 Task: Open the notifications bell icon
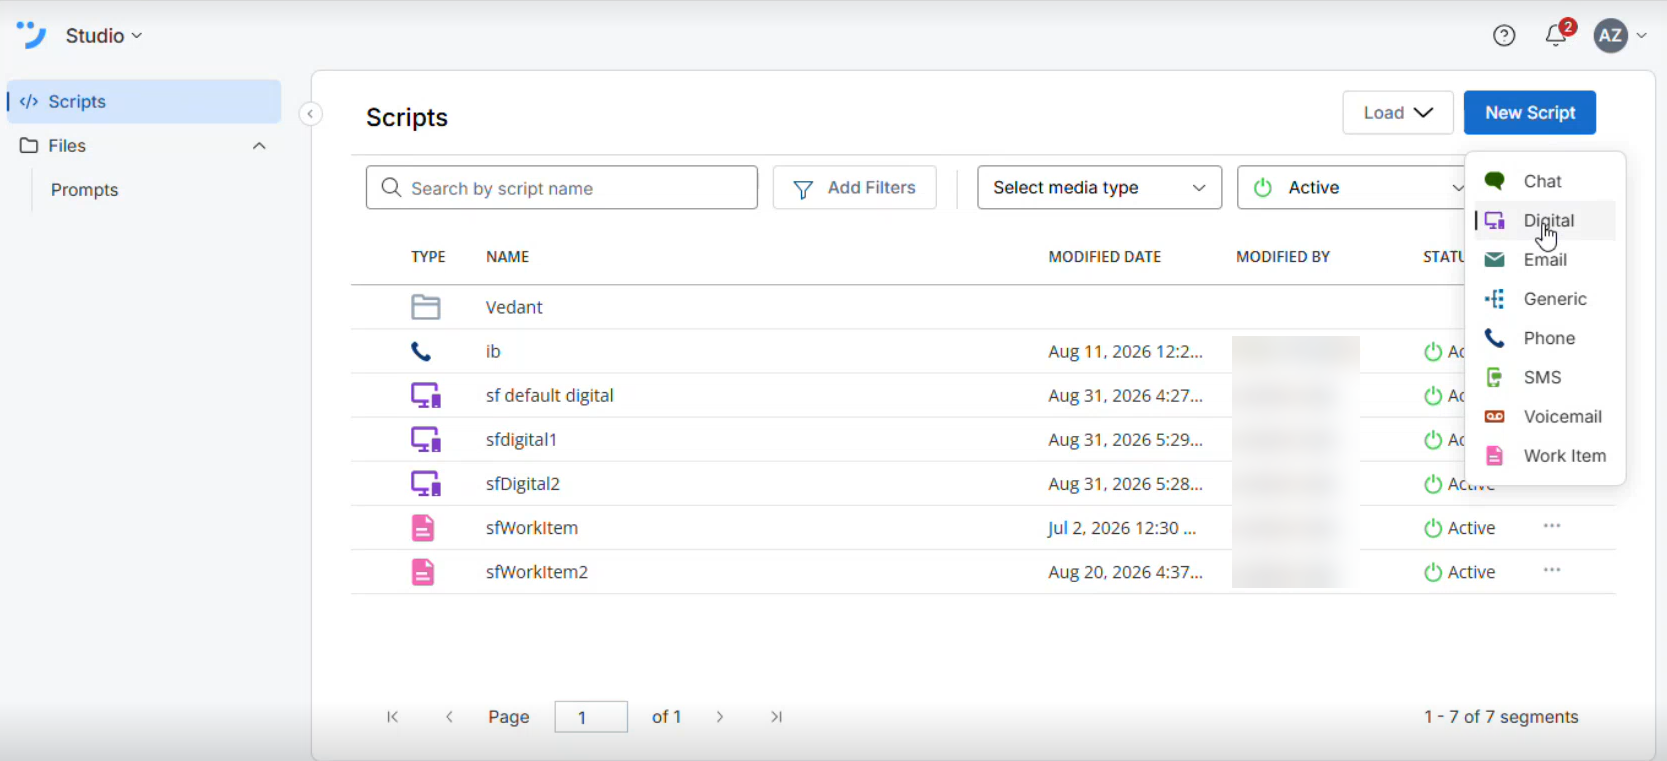[x=1556, y=36]
